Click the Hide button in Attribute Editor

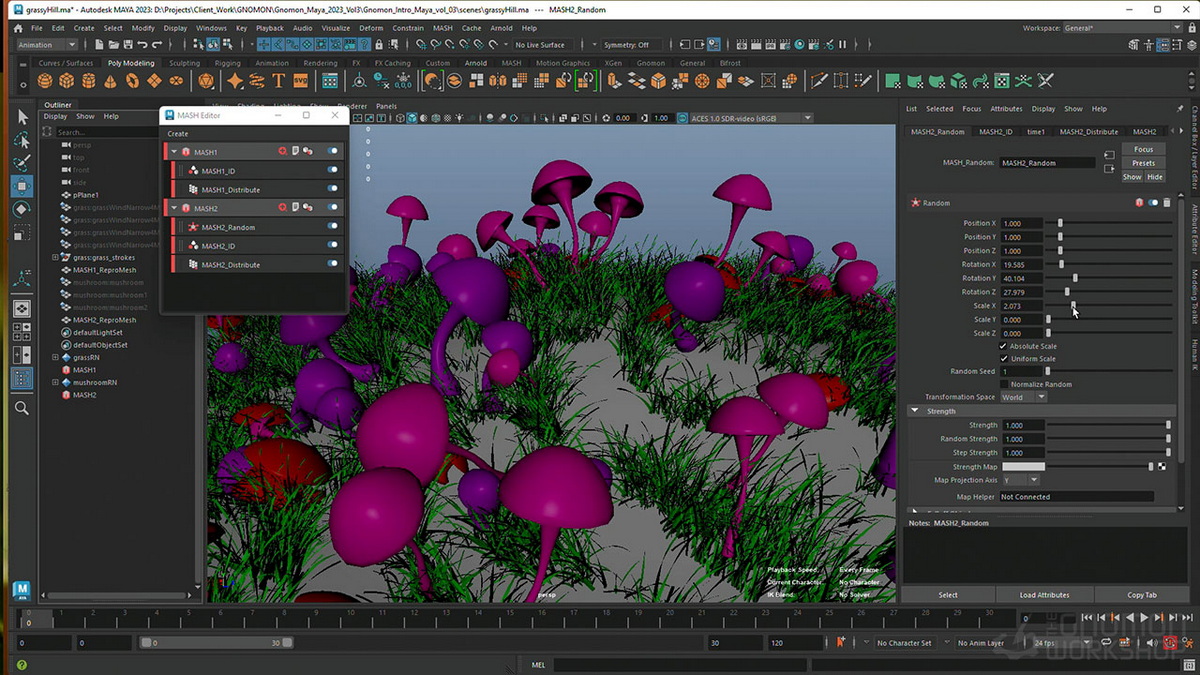click(1154, 177)
